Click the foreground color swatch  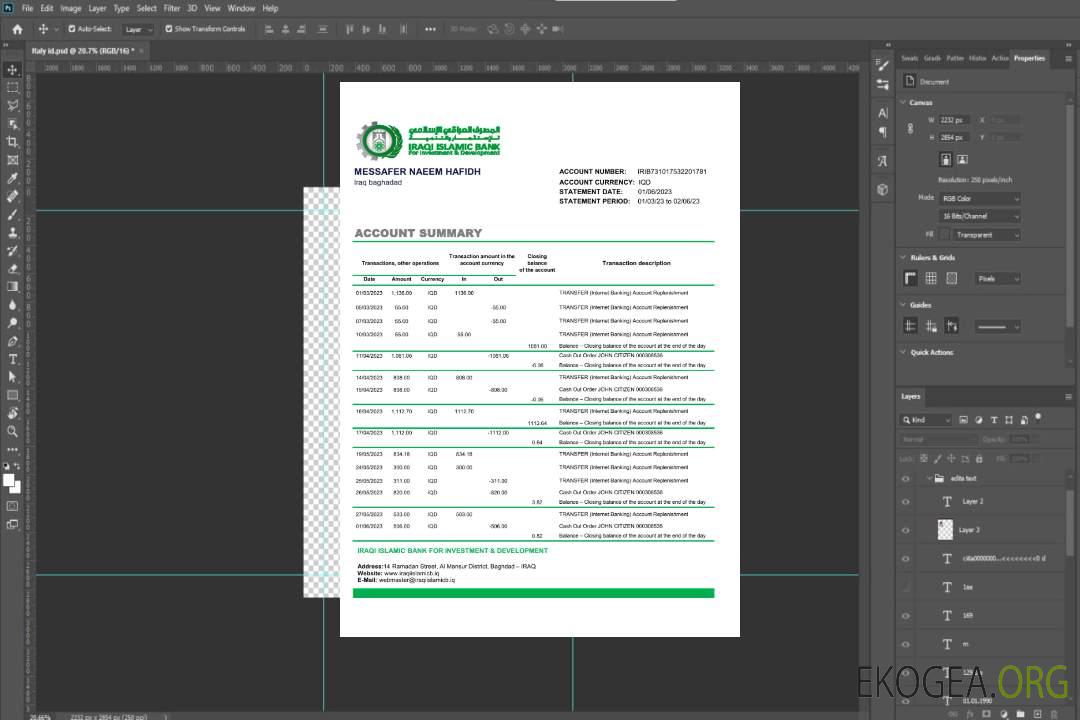coord(9,481)
